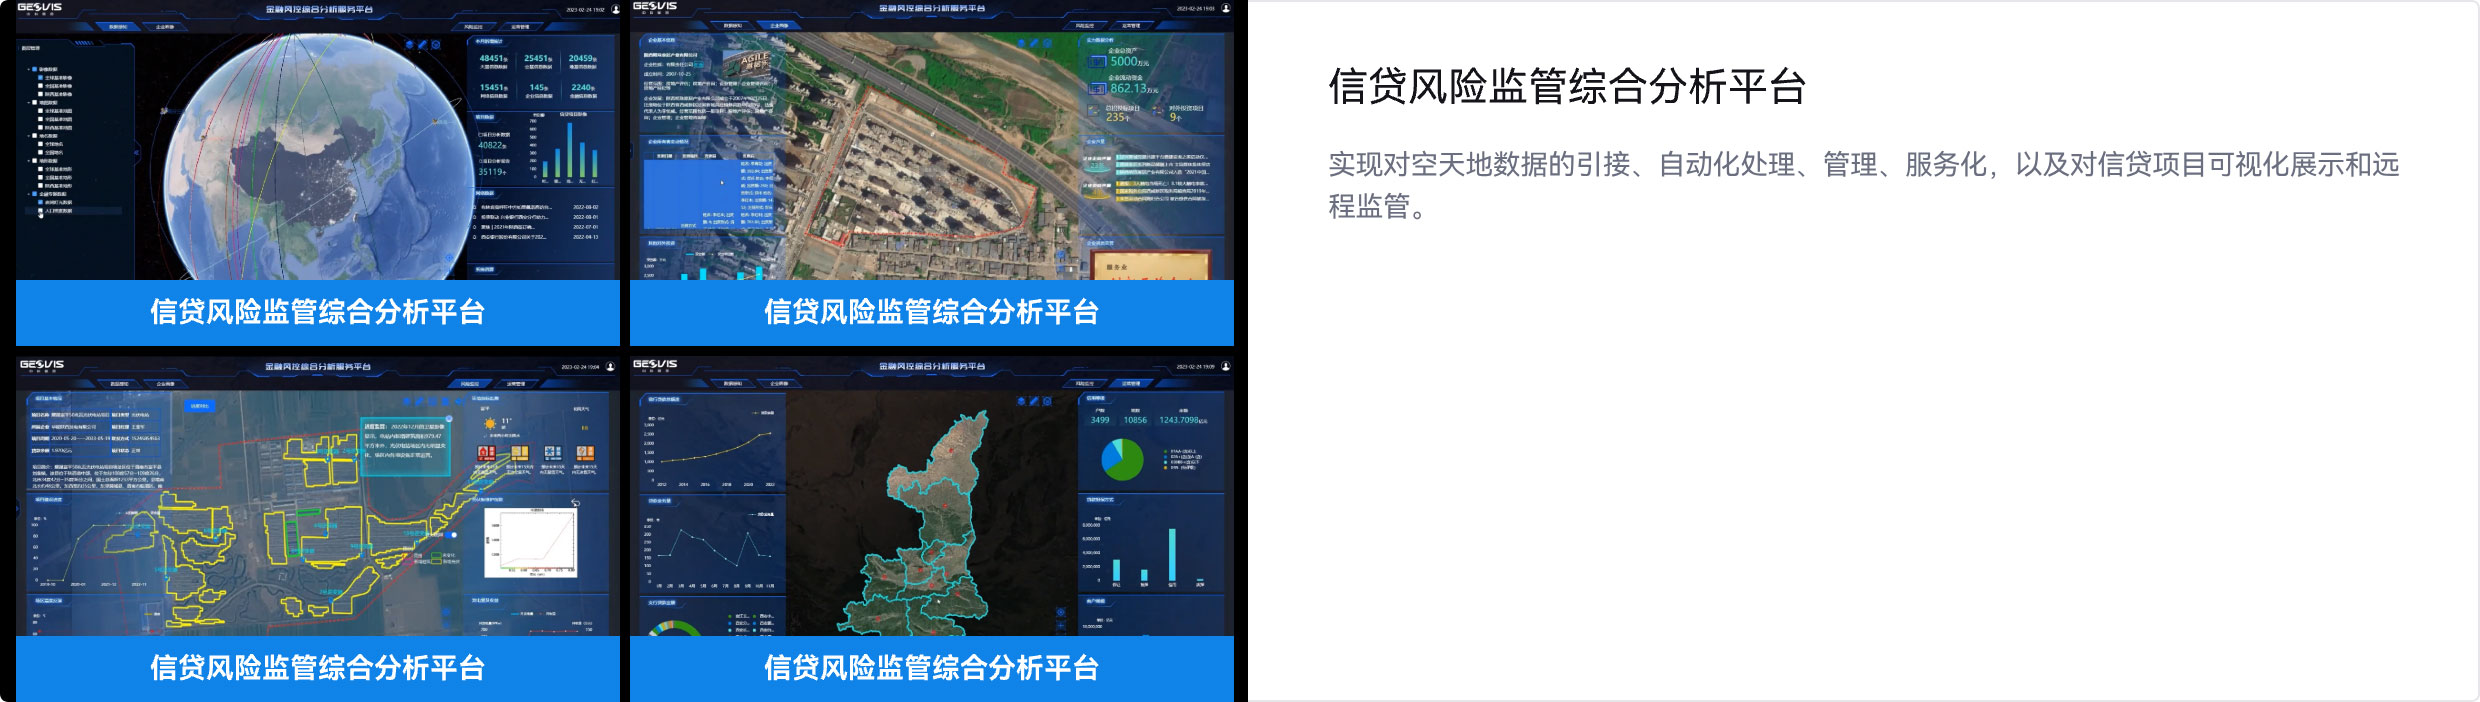Click the 10856 figure in province map screenshot

(x=1135, y=421)
